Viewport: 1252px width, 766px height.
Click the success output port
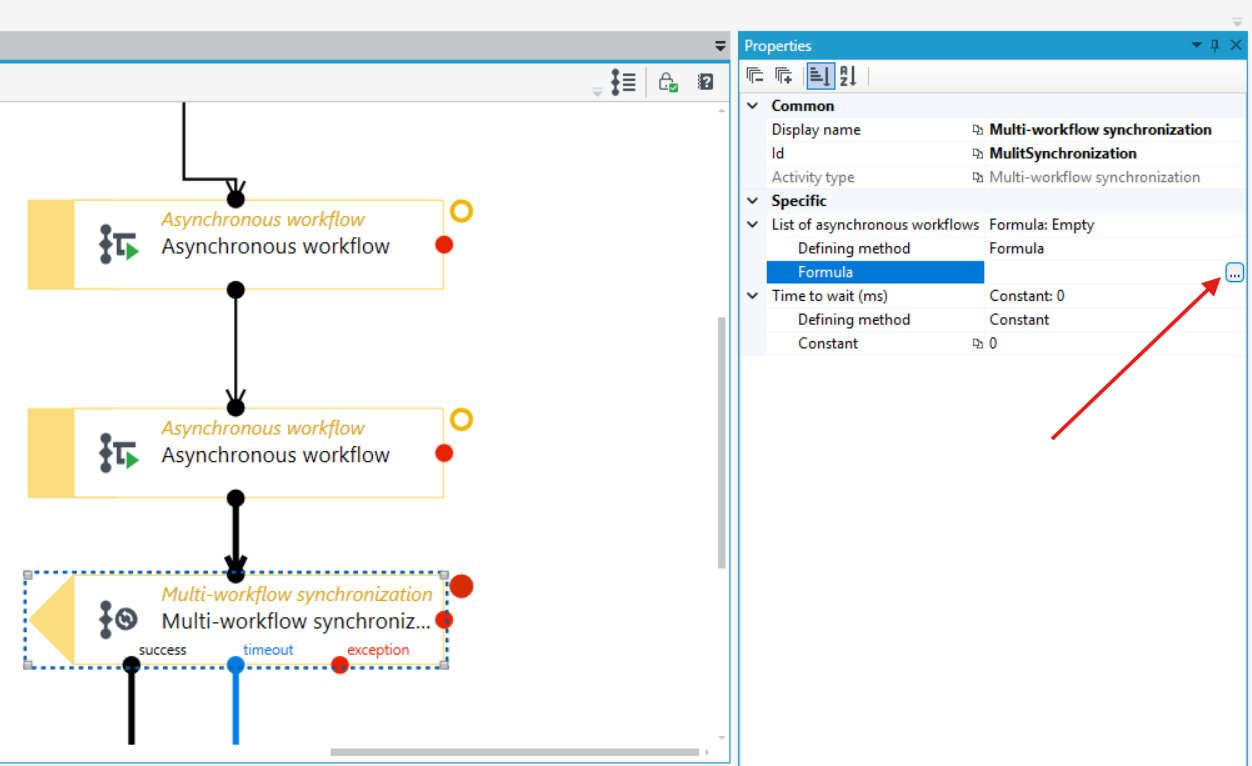[x=131, y=665]
